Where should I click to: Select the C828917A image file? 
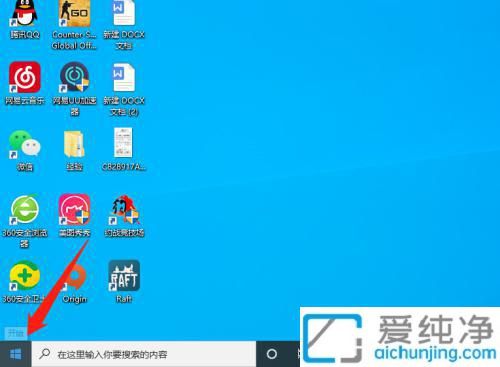pyautogui.click(x=124, y=149)
